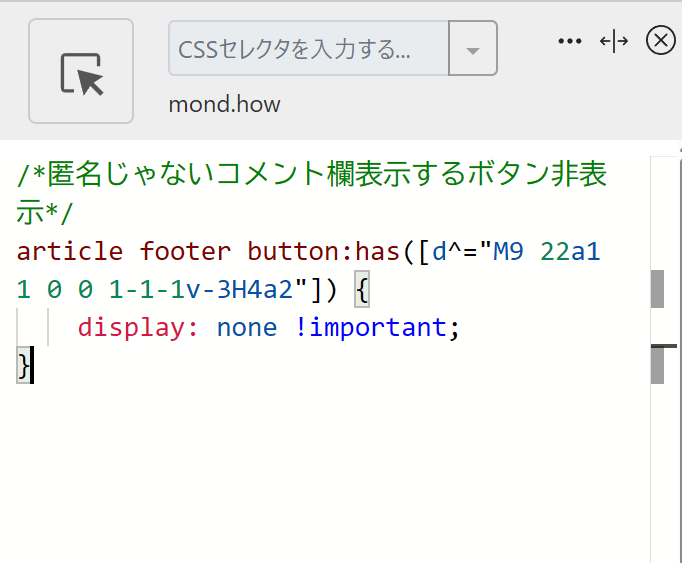Screen dimensions: 682x563
Task: Open the three-dot more options menu
Action: pos(570,41)
